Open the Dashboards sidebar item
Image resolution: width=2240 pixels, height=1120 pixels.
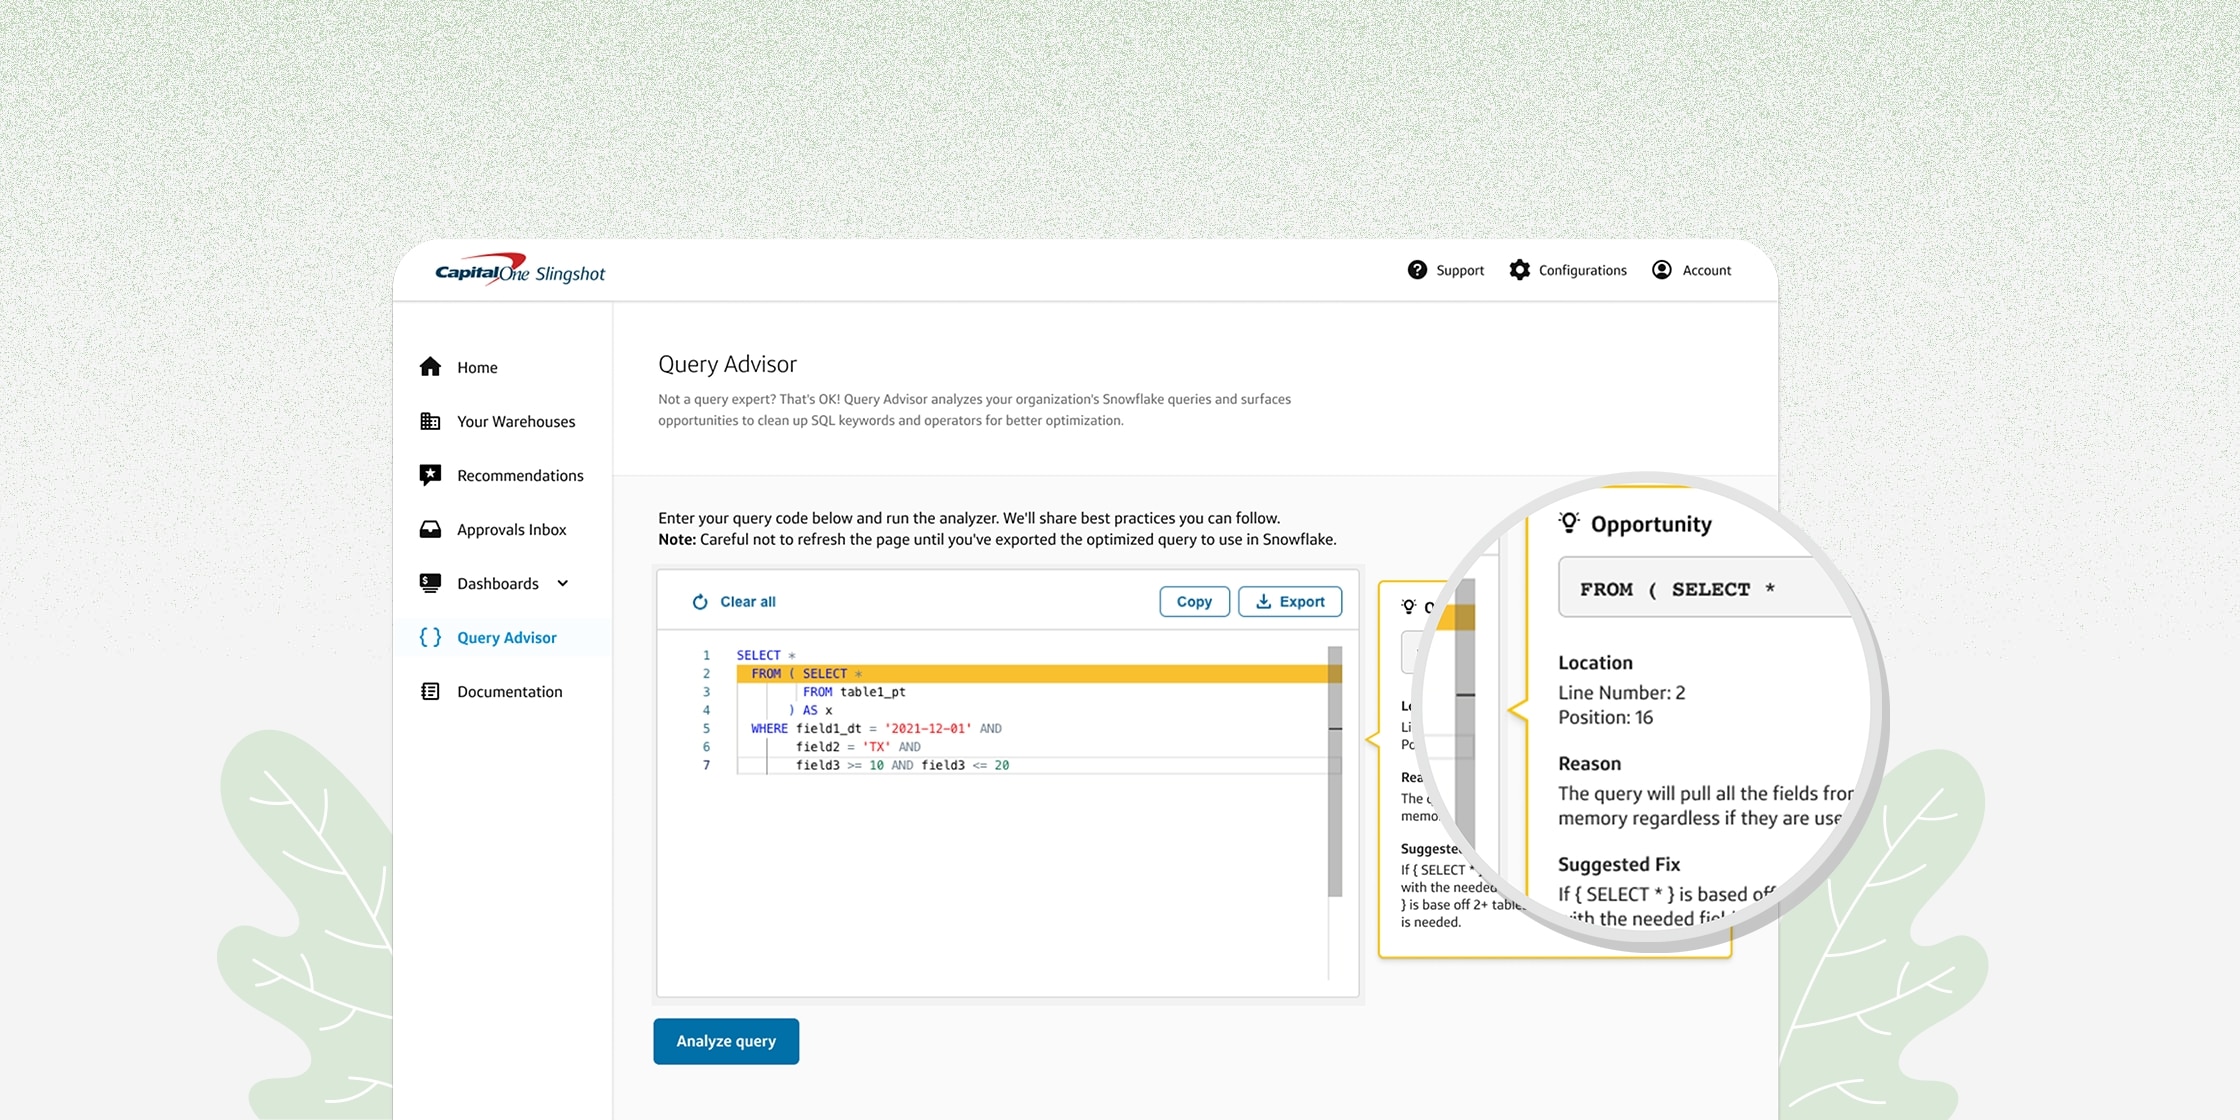point(497,583)
